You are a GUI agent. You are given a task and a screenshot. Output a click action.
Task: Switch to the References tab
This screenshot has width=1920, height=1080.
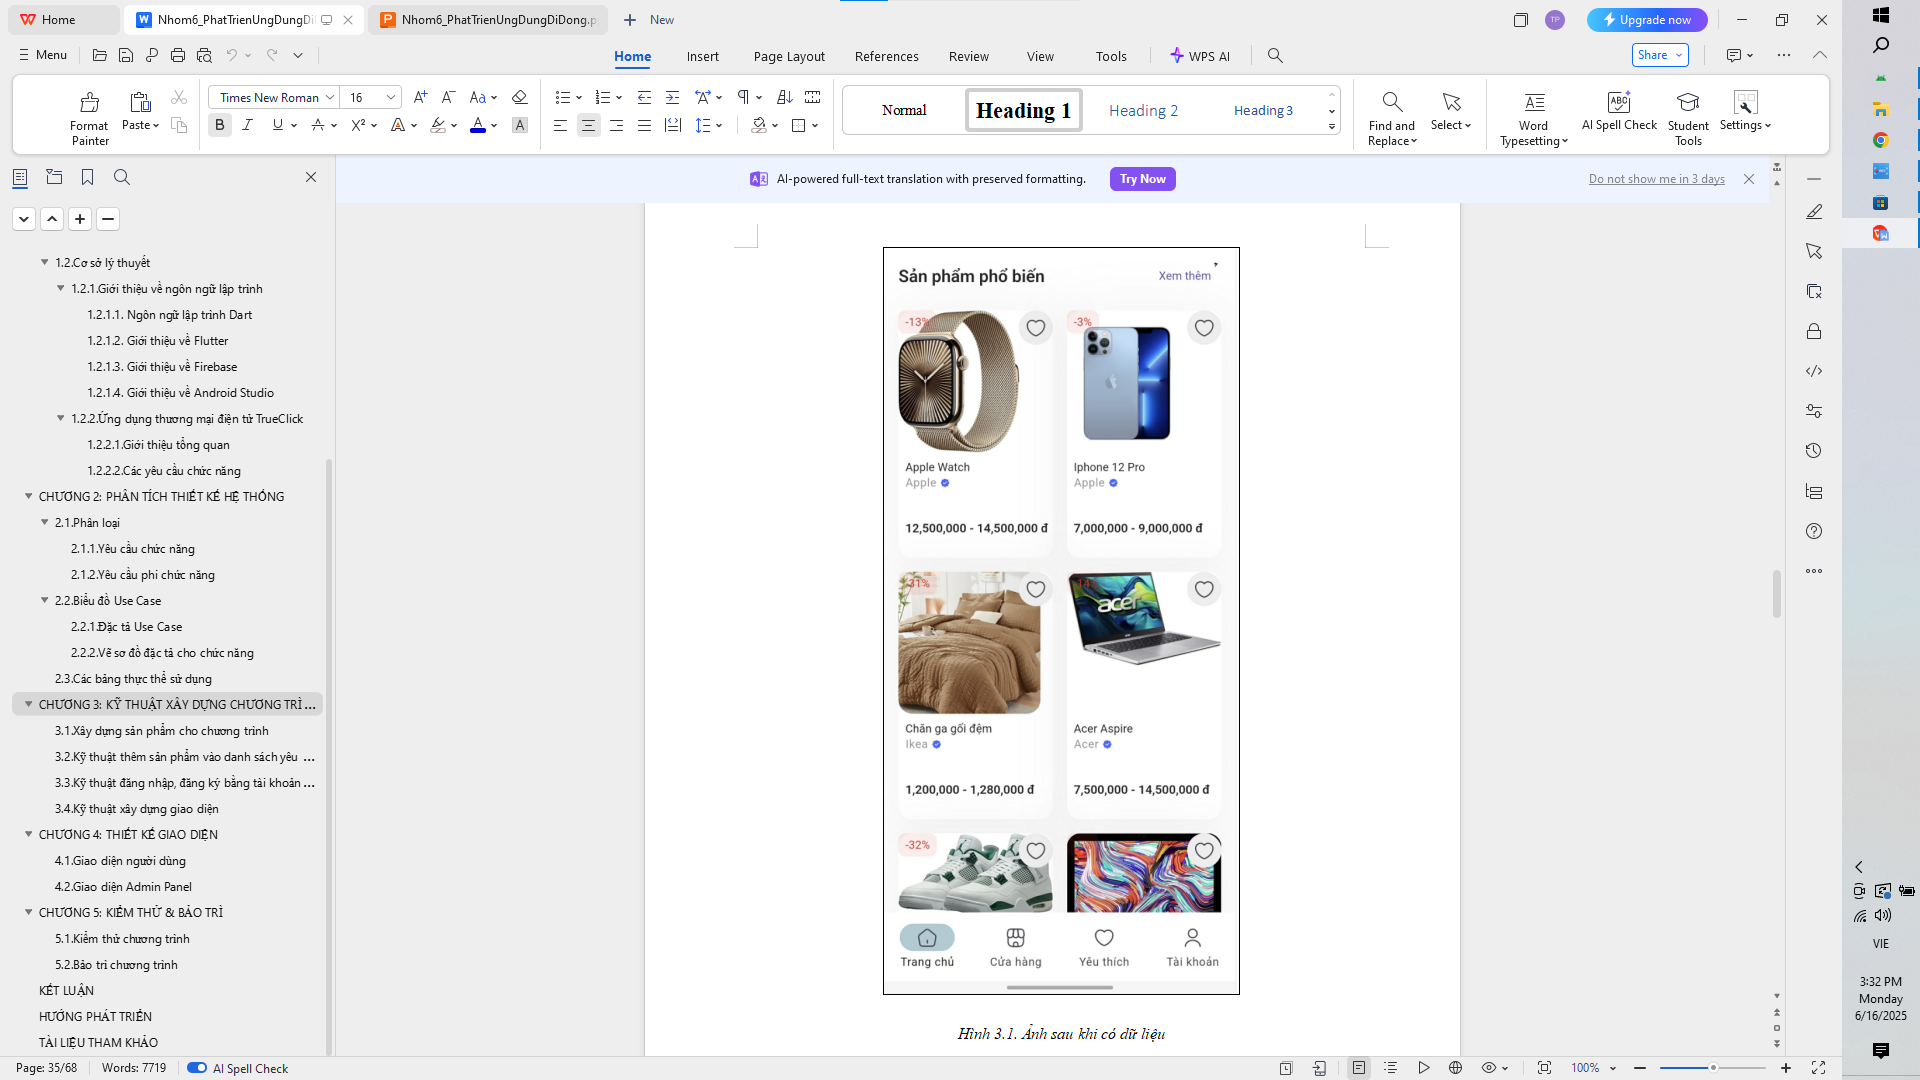coord(886,56)
